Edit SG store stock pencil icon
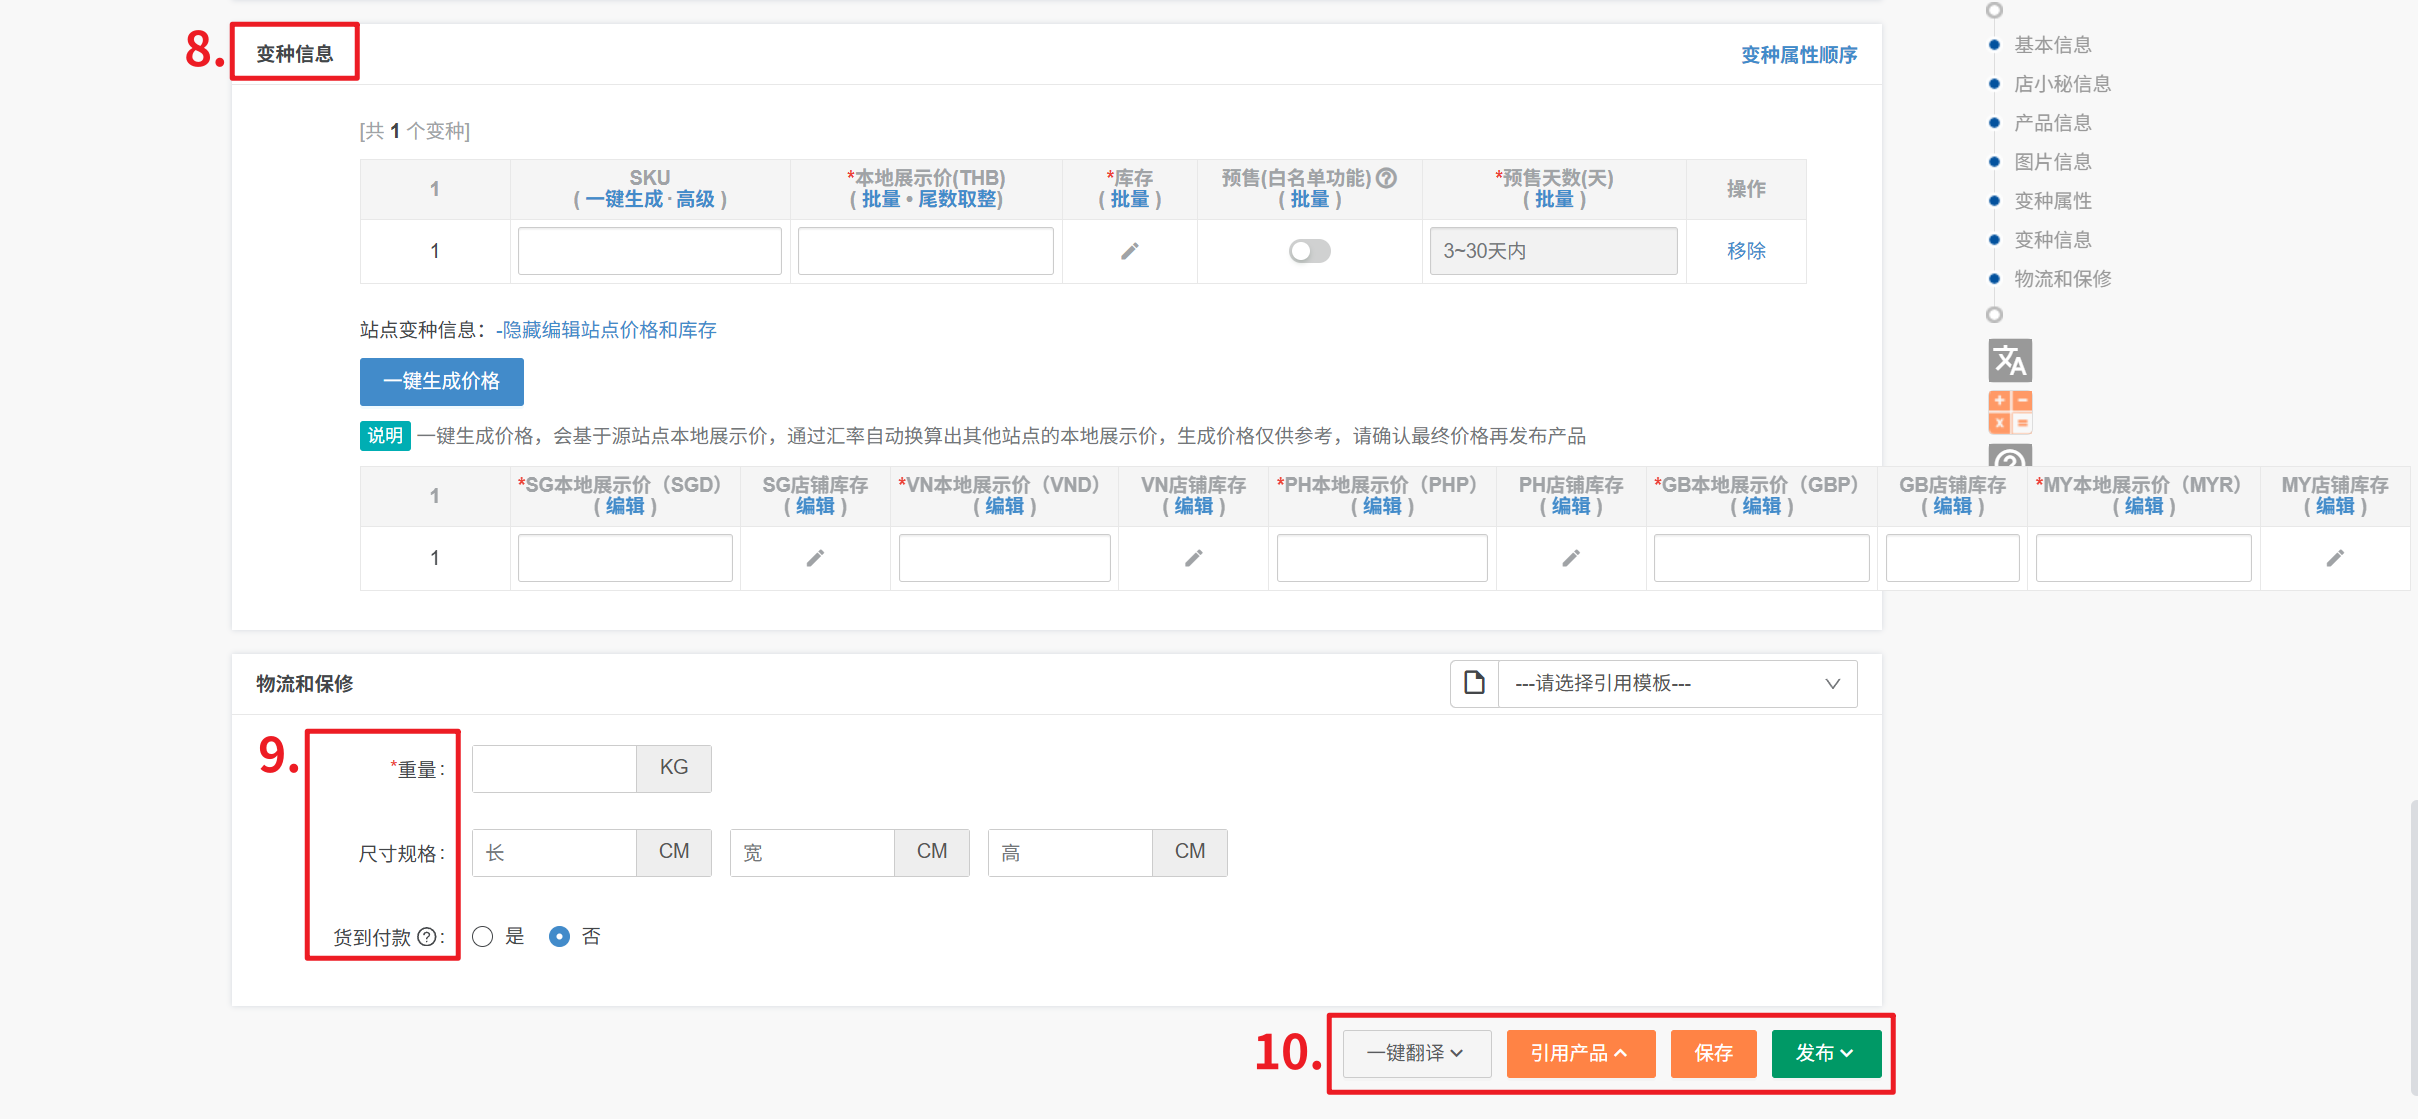Image resolution: width=2418 pixels, height=1119 pixels. [x=815, y=558]
